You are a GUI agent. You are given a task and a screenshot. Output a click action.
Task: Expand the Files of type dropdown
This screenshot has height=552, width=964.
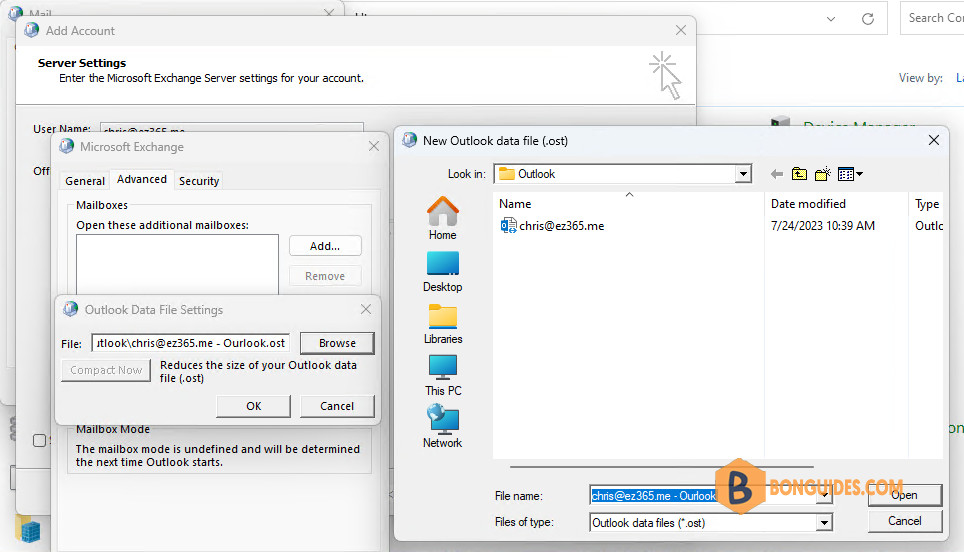click(824, 523)
